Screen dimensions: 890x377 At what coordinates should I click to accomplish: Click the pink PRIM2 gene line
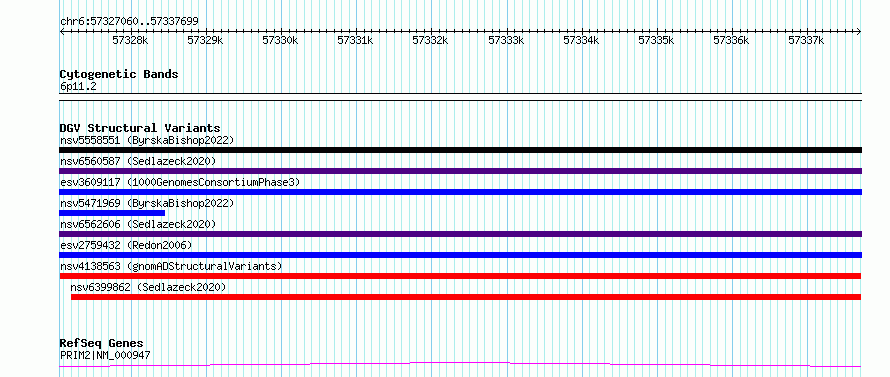[x=460, y=364]
